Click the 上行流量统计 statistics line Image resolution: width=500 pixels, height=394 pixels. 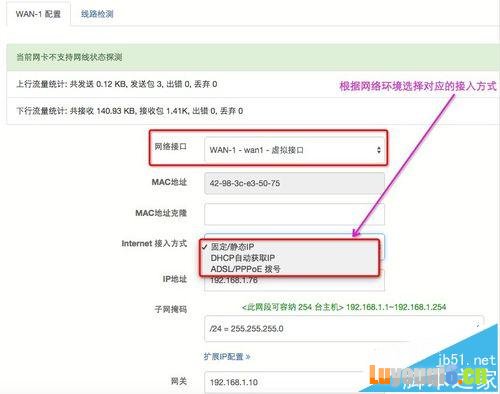point(117,84)
